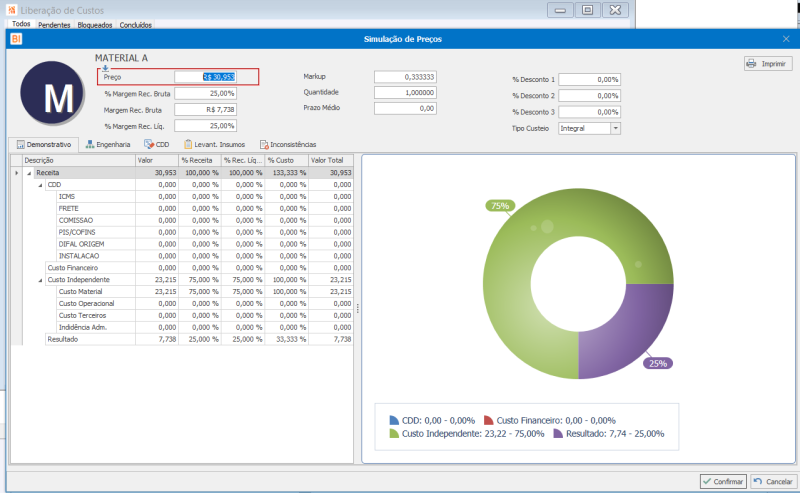This screenshot has height=493, width=800.
Task: Click the Preço input field
Action: [x=205, y=77]
